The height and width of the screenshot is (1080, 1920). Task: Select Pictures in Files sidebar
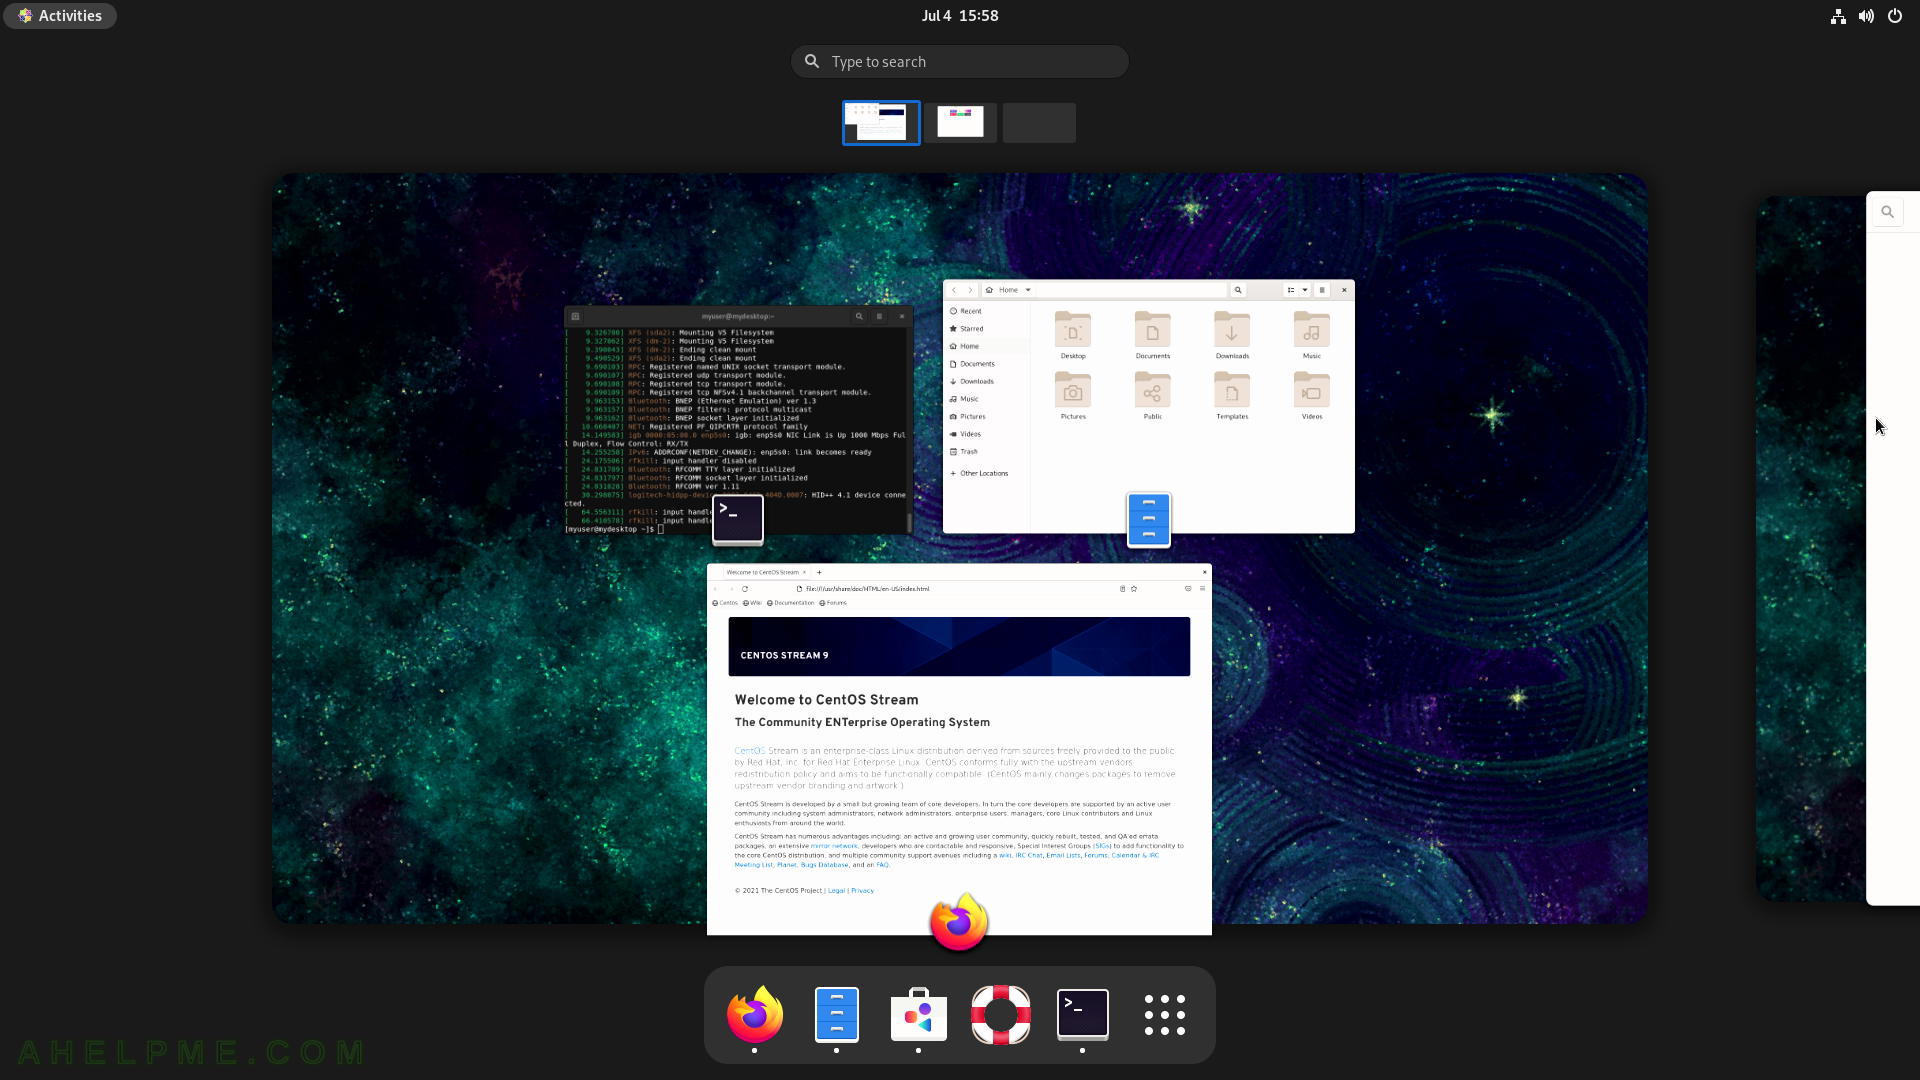987,416
